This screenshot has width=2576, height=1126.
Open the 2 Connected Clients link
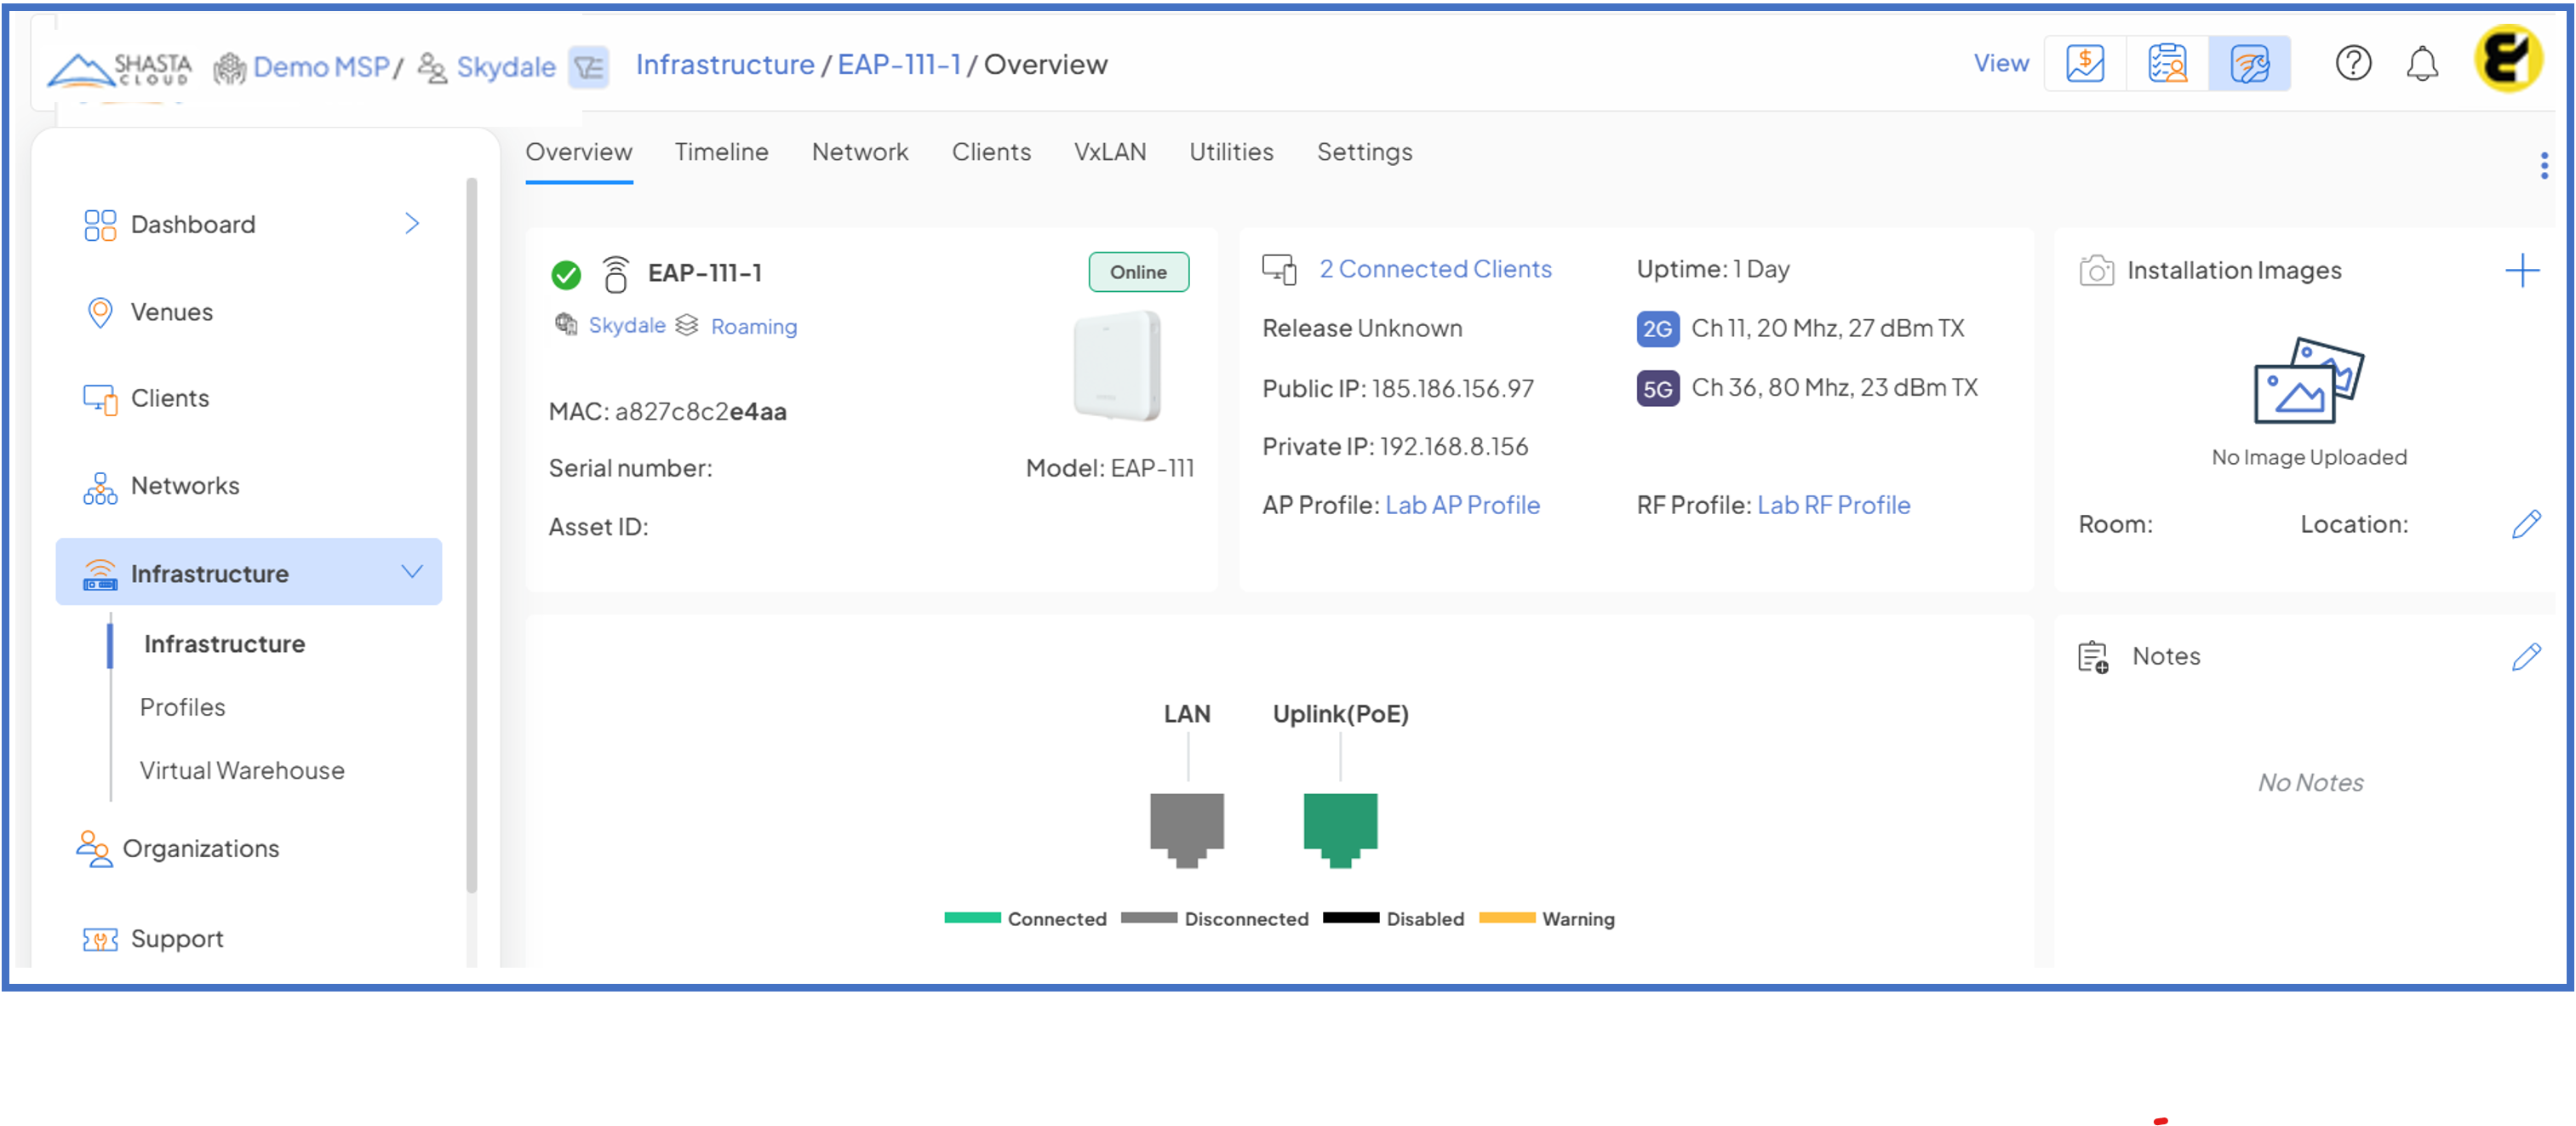tap(1434, 269)
